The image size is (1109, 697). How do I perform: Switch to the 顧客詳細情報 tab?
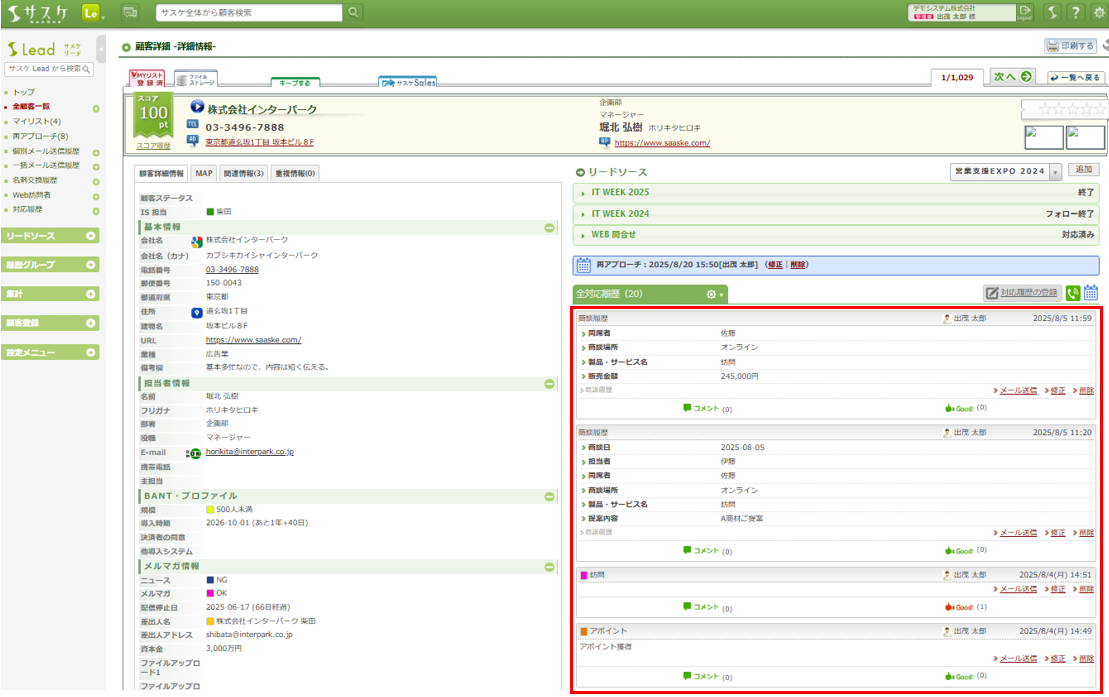pos(161,173)
